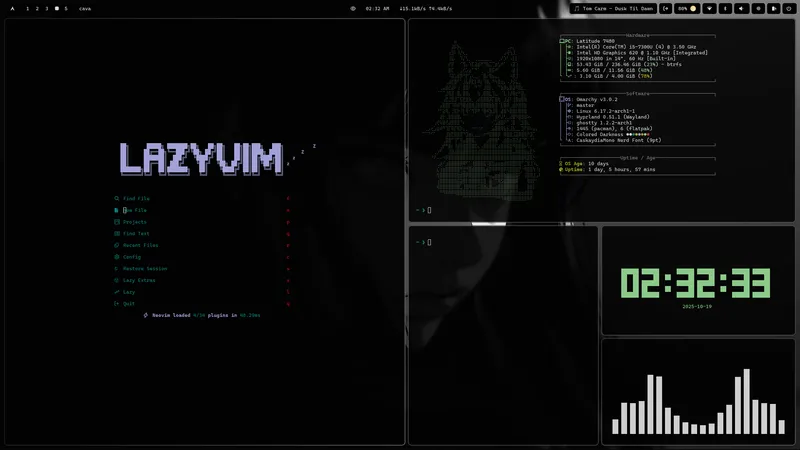Switch to workspace 1

click(x=28, y=9)
